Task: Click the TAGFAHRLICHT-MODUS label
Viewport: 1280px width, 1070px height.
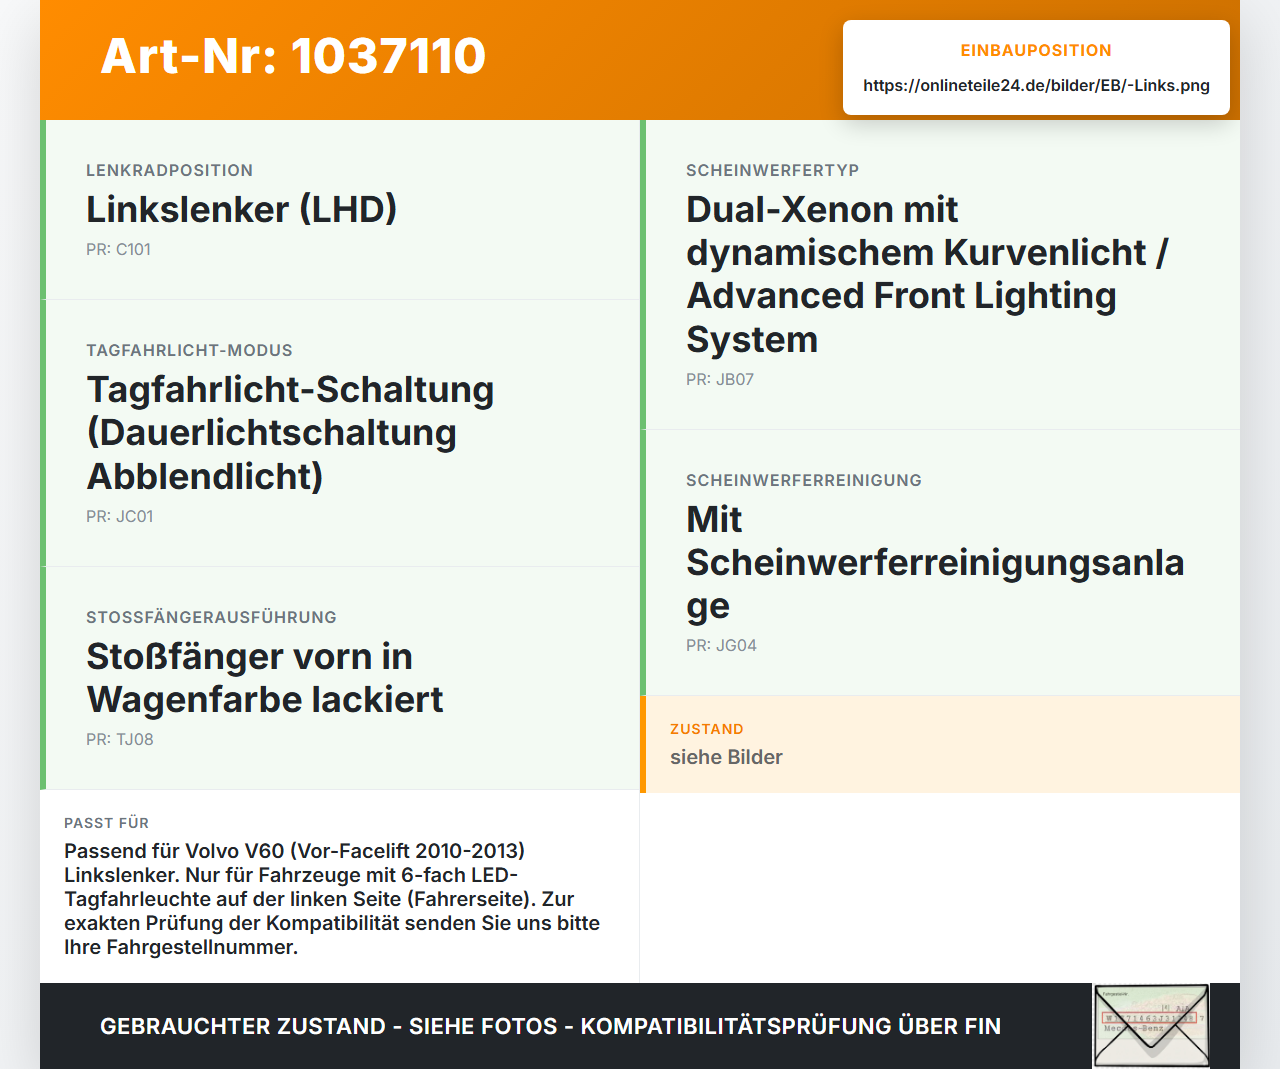Action: point(189,350)
